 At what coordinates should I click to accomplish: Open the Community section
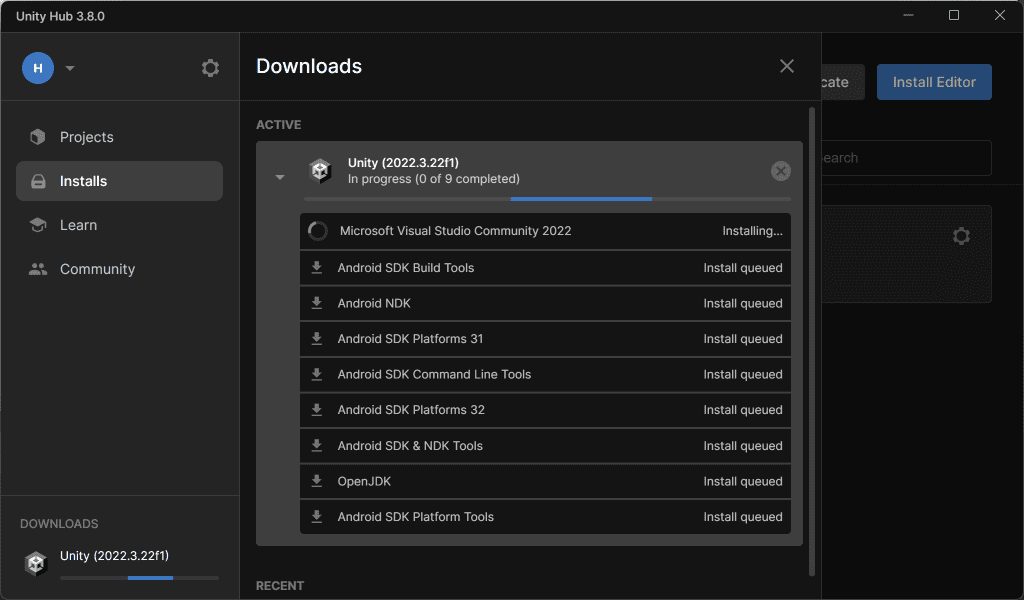tap(97, 269)
